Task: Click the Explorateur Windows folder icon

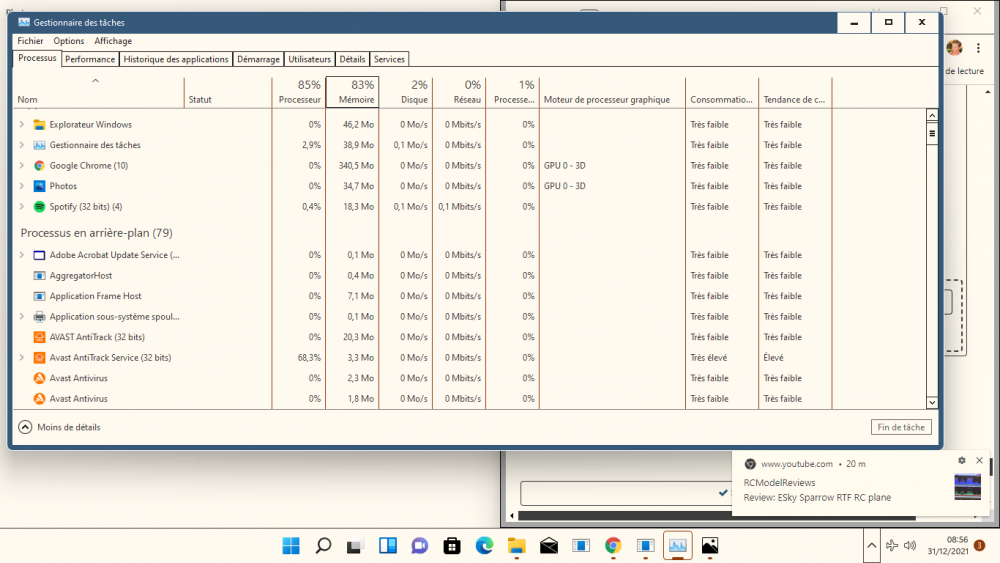Action: click(x=40, y=125)
